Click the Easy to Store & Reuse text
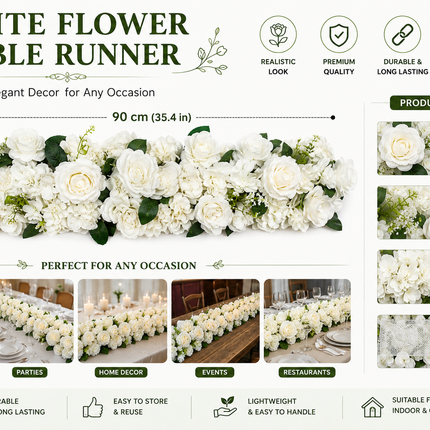 pos(140,406)
